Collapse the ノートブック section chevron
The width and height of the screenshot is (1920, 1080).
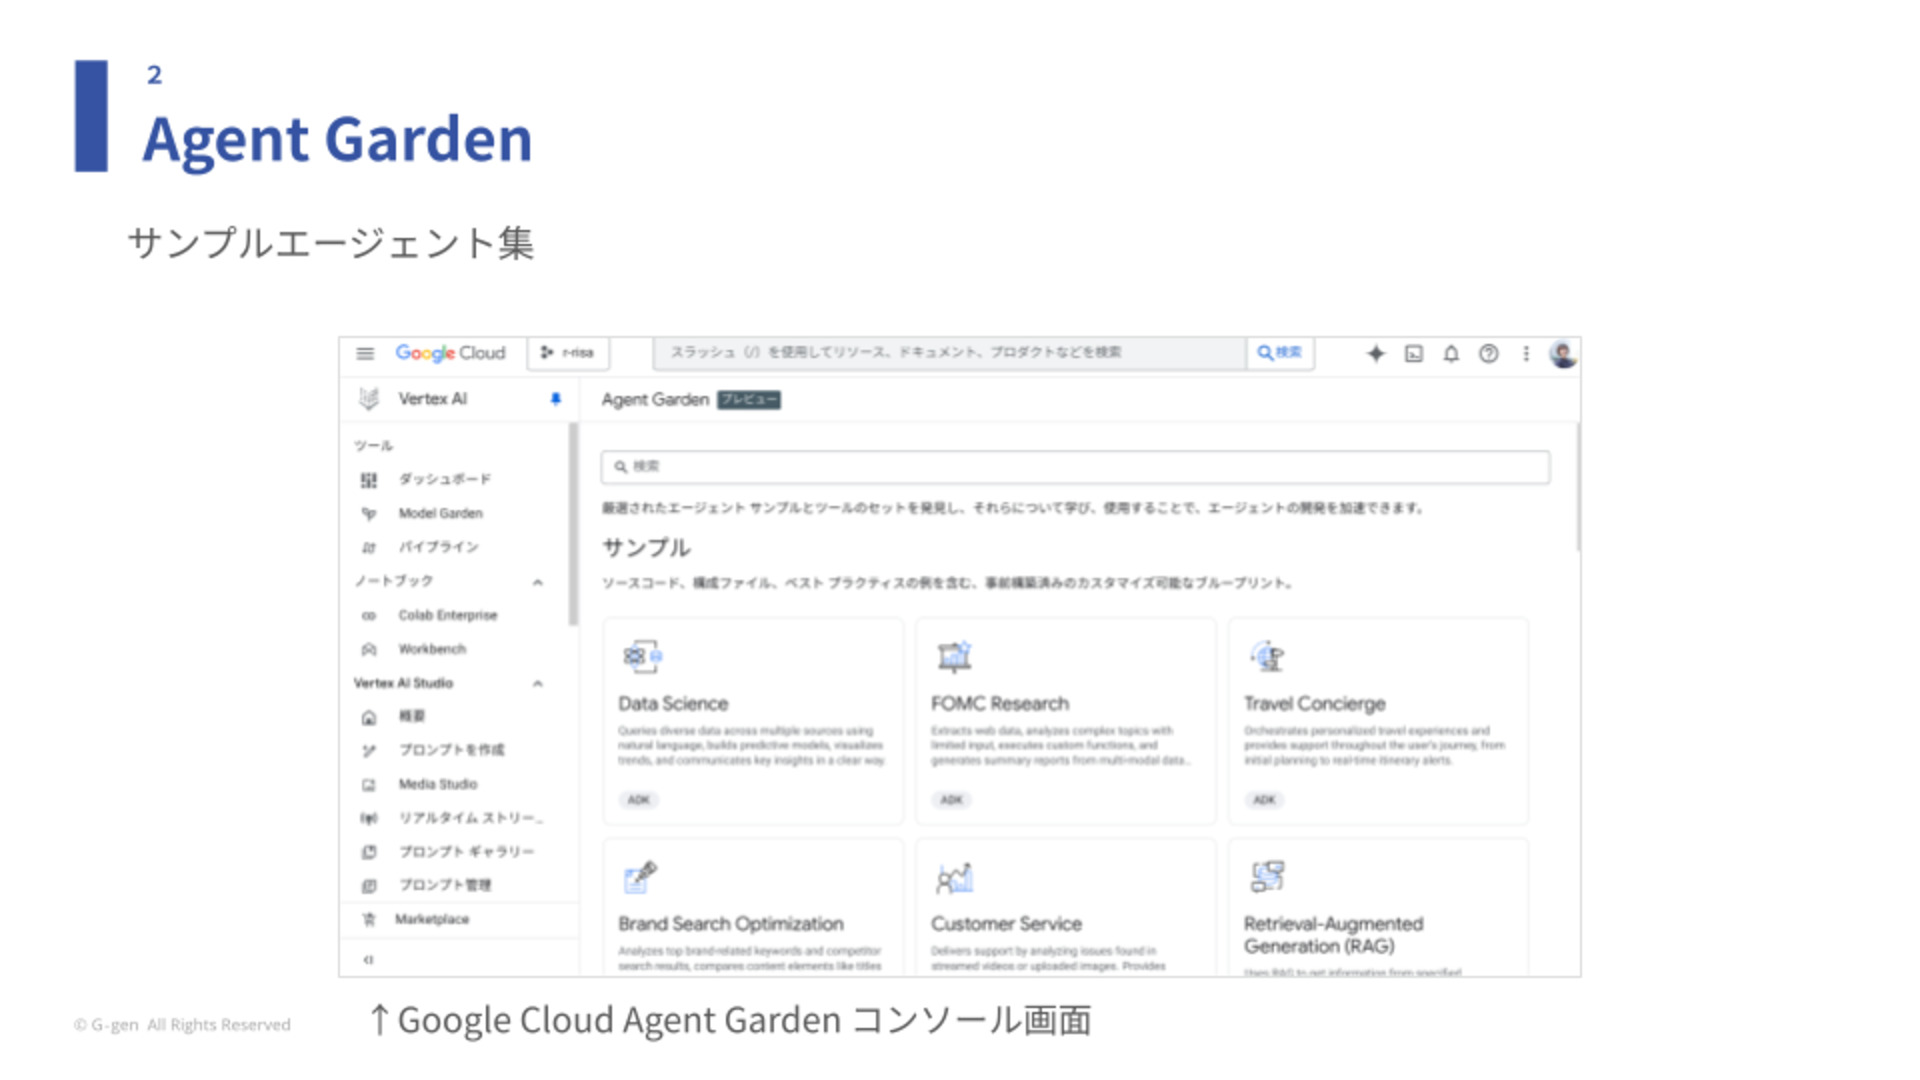538,582
